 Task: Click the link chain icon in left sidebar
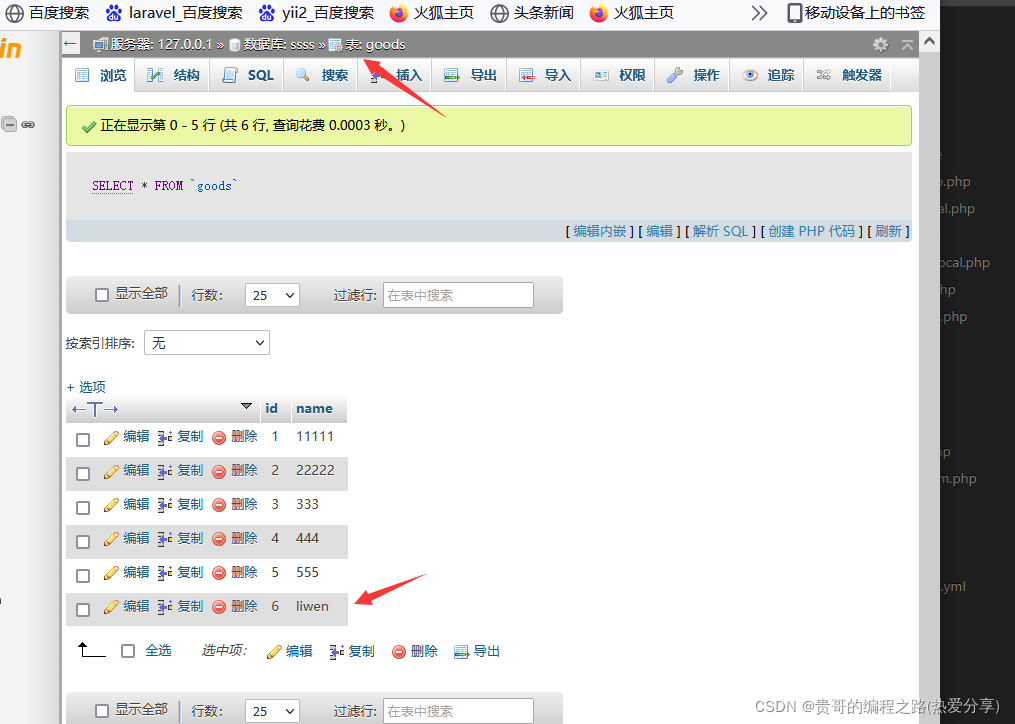[28, 124]
